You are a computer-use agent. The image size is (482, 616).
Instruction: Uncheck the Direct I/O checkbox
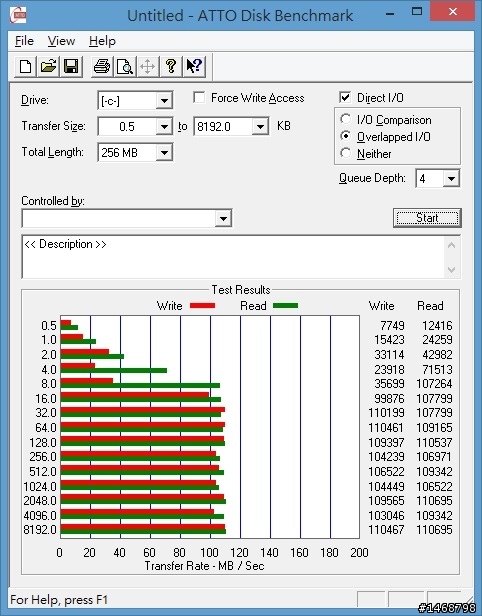(x=345, y=97)
